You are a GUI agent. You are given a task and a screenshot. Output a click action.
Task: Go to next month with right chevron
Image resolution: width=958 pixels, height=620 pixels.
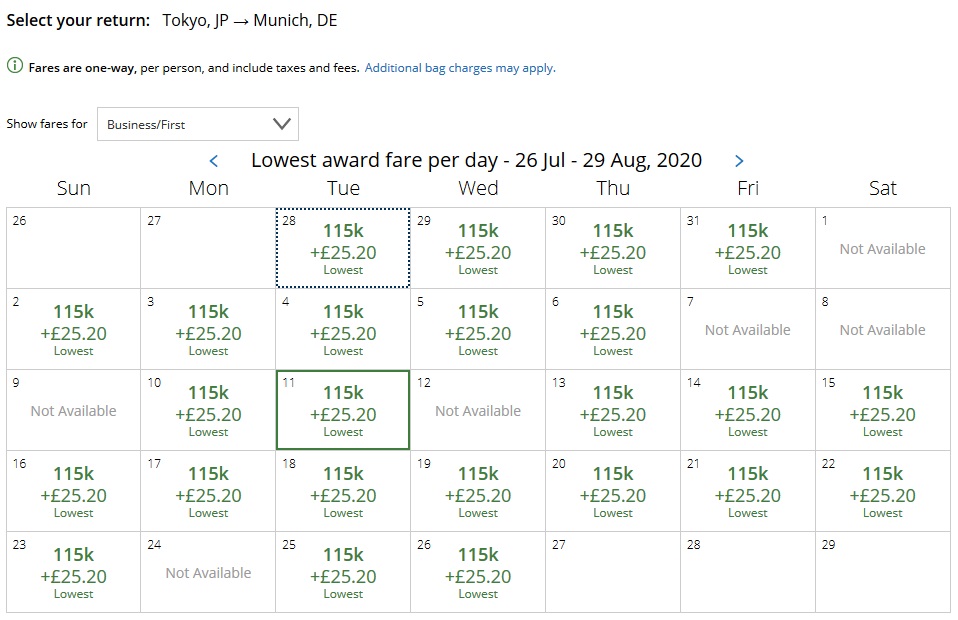click(739, 161)
